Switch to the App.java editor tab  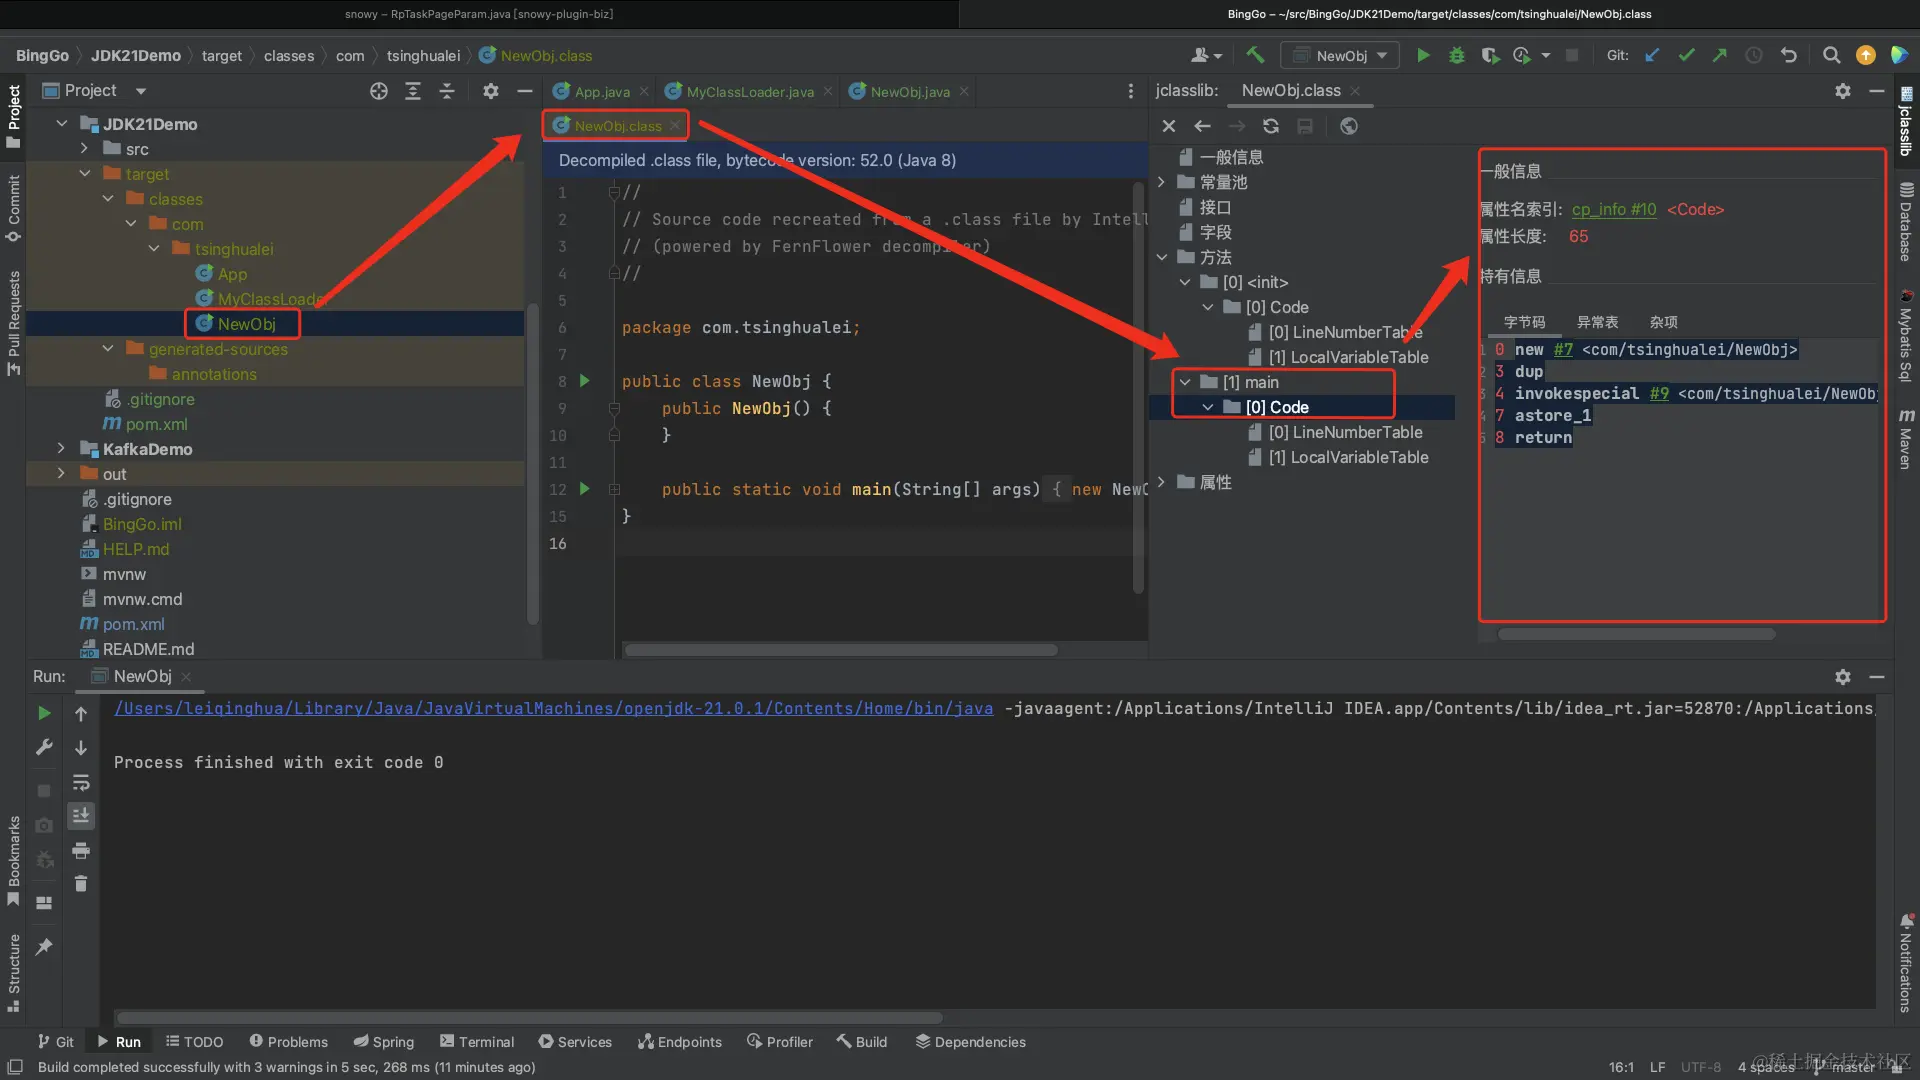pos(601,92)
